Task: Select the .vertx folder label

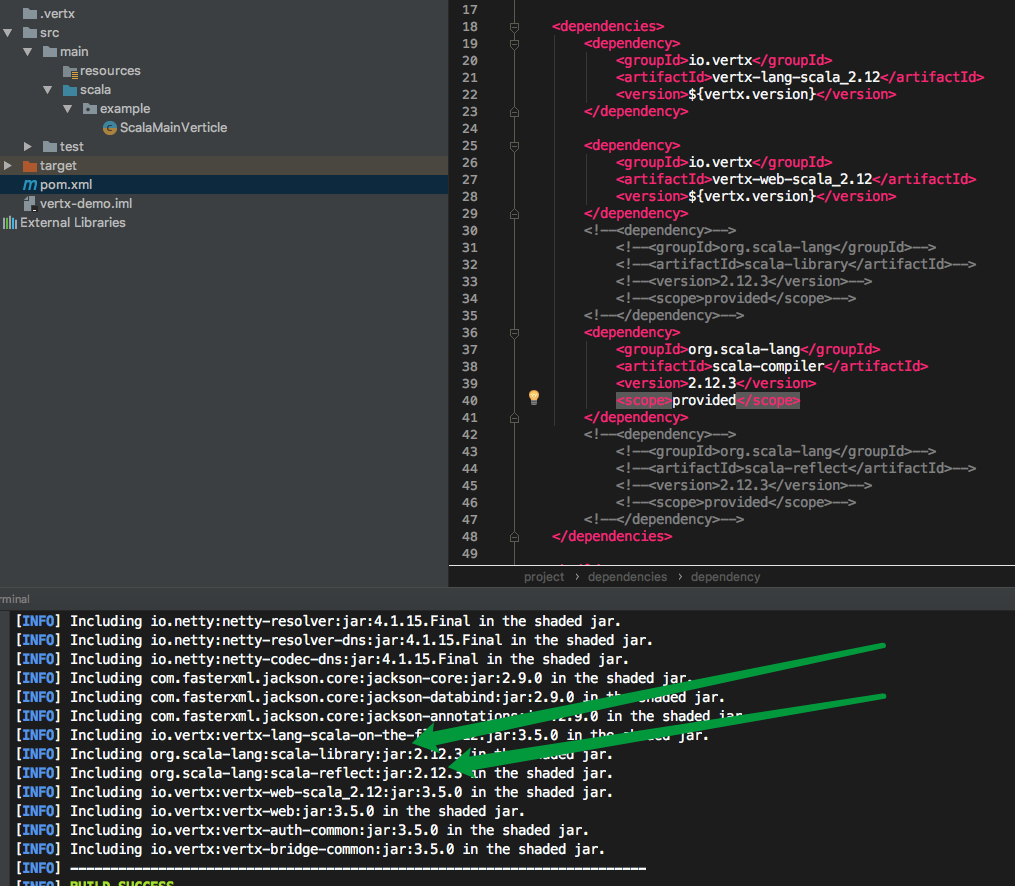Action: (57, 14)
